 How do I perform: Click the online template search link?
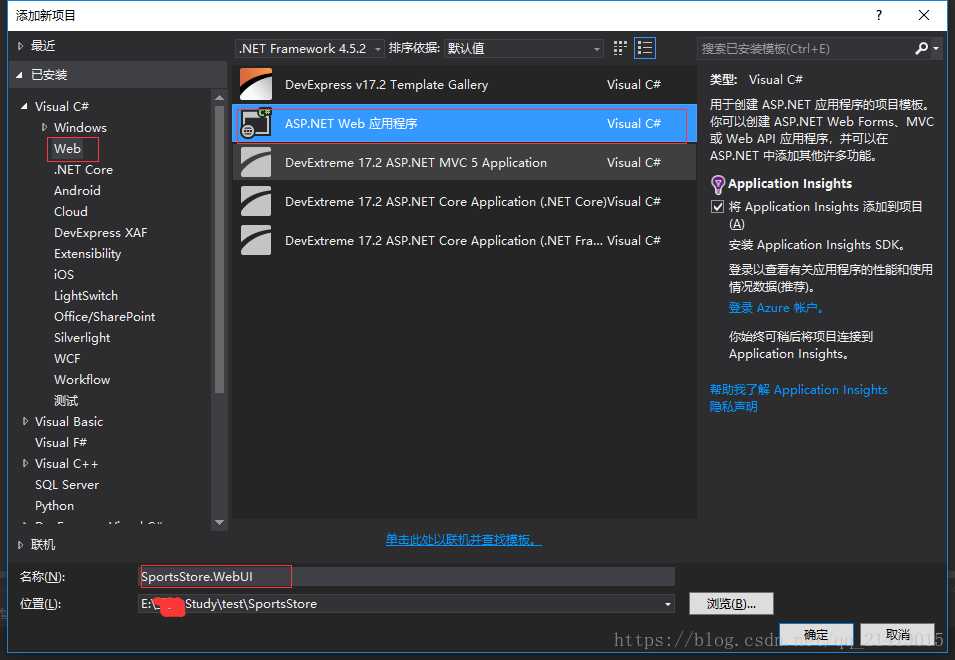click(463, 539)
